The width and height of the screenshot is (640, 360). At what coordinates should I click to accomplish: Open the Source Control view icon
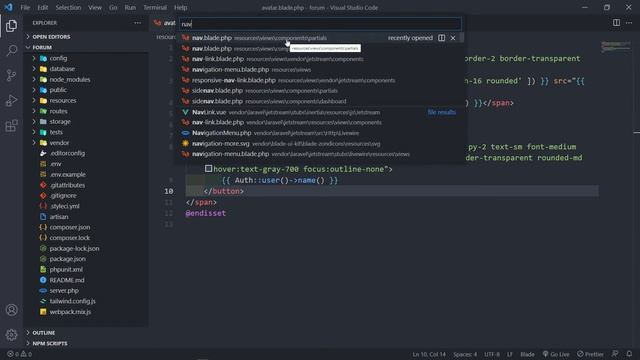tap(11, 76)
